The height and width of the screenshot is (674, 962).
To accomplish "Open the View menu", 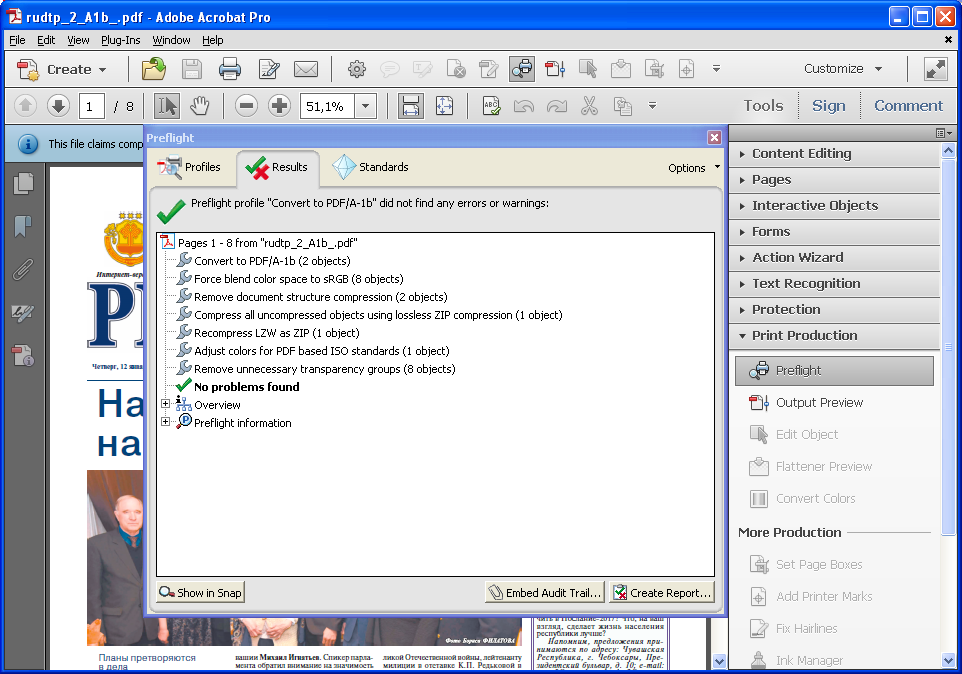I will 79,40.
